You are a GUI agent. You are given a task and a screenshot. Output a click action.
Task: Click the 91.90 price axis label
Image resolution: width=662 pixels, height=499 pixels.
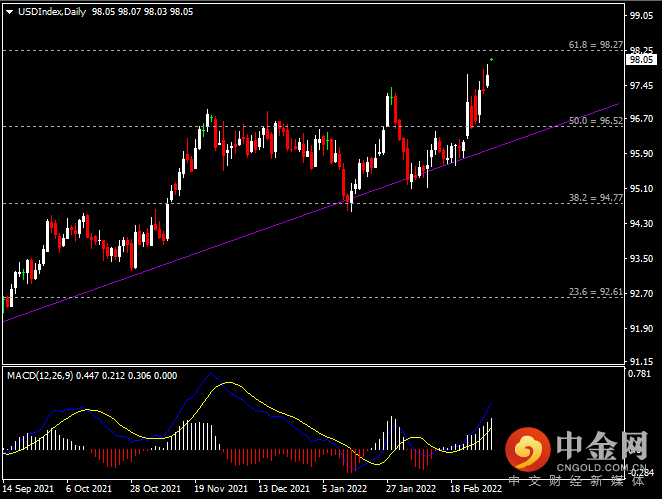pyautogui.click(x=641, y=328)
